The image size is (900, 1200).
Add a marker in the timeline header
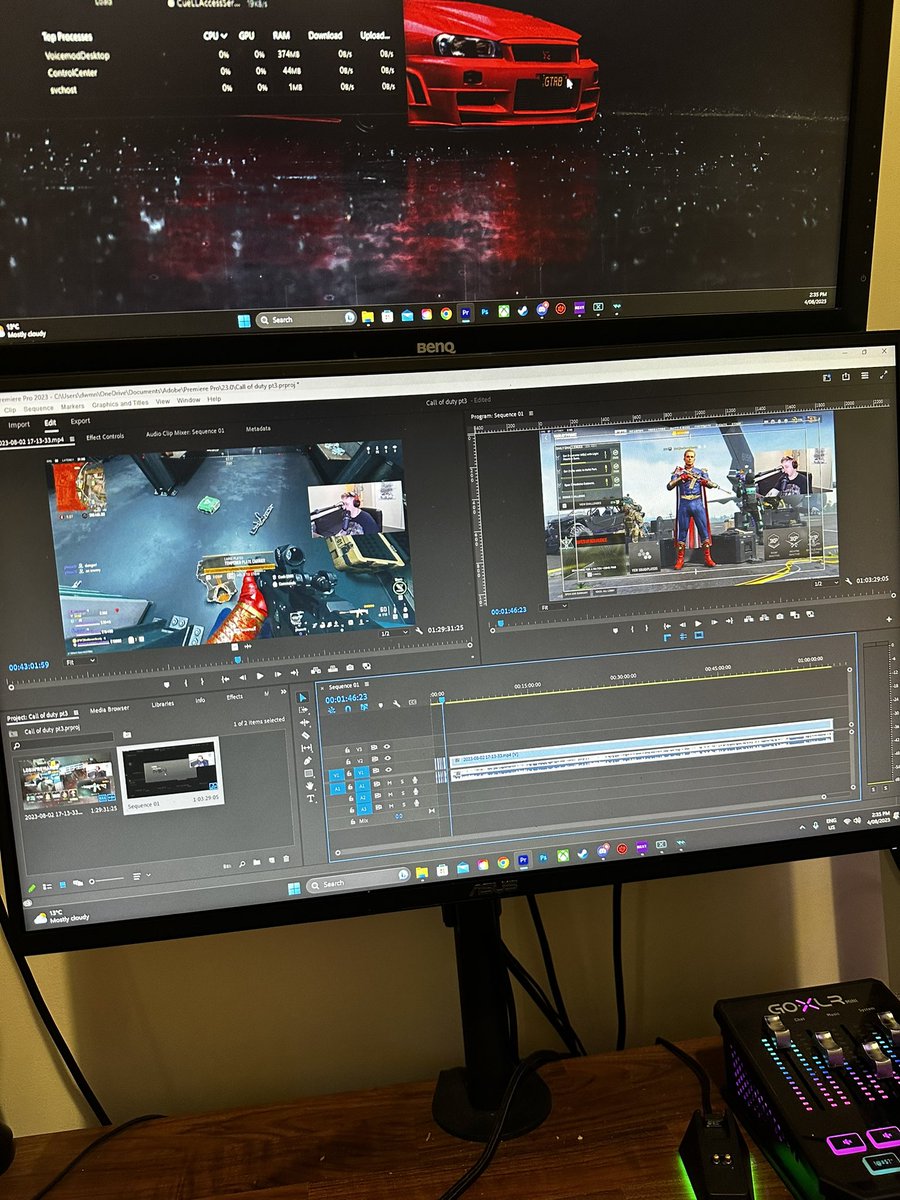pyautogui.click(x=380, y=705)
